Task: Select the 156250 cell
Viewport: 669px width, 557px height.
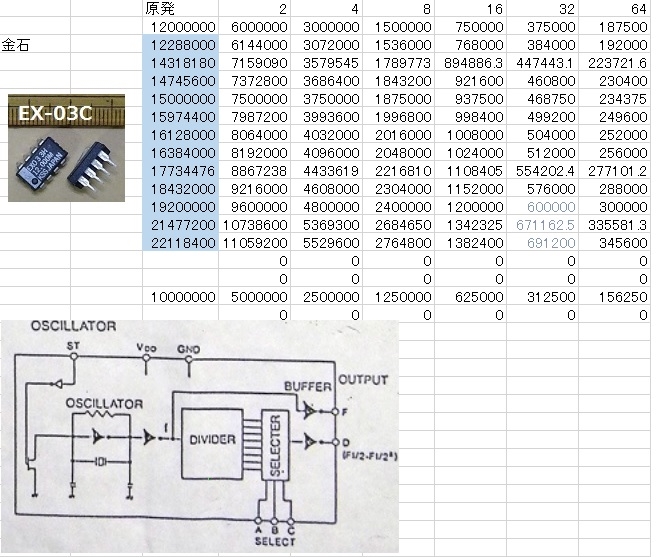Action: click(x=614, y=297)
